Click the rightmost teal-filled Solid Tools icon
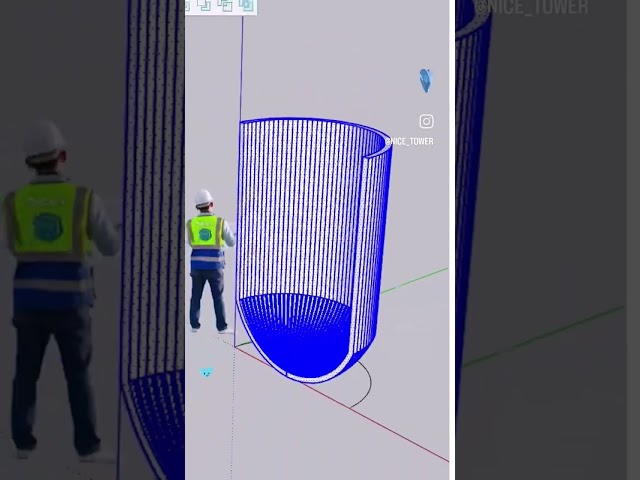 tap(246, 5)
